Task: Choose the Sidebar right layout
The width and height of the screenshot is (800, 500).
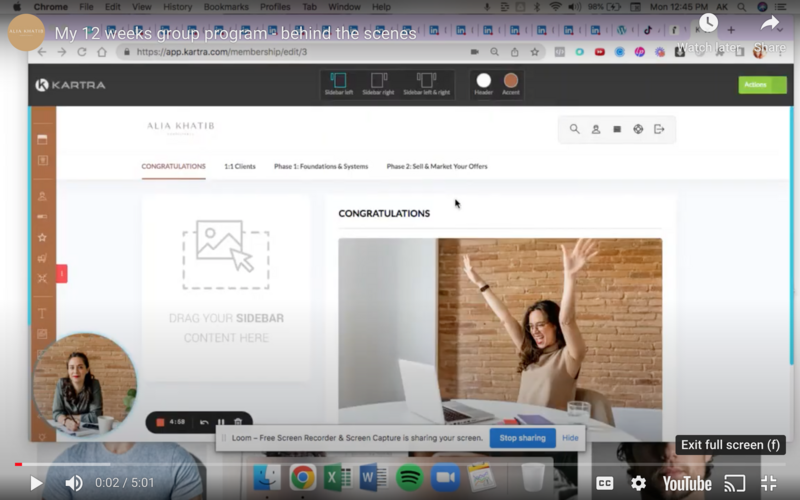Action: 378,84
